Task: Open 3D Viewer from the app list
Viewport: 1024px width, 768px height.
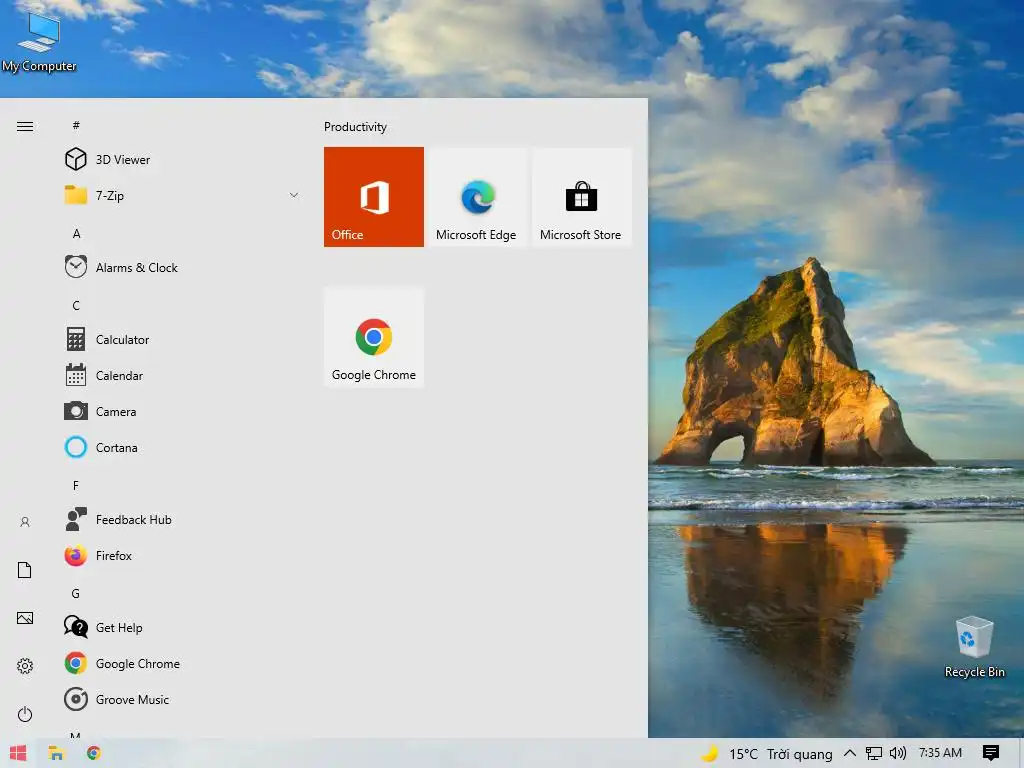Action: [x=182, y=159]
